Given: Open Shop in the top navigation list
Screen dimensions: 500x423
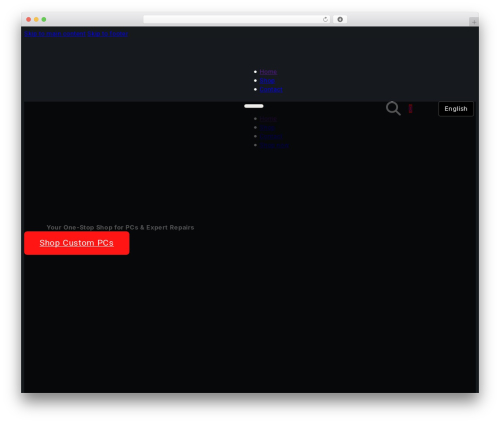Looking at the screenshot, I should pyautogui.click(x=267, y=81).
